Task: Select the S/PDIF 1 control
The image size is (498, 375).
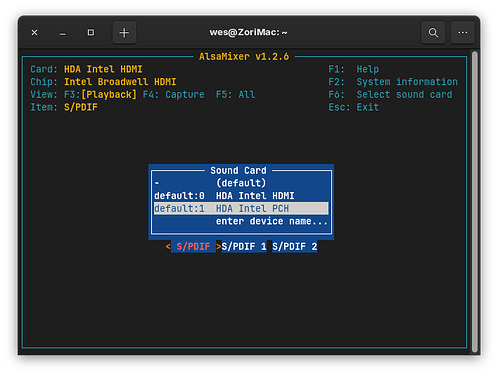Action: coord(244,247)
